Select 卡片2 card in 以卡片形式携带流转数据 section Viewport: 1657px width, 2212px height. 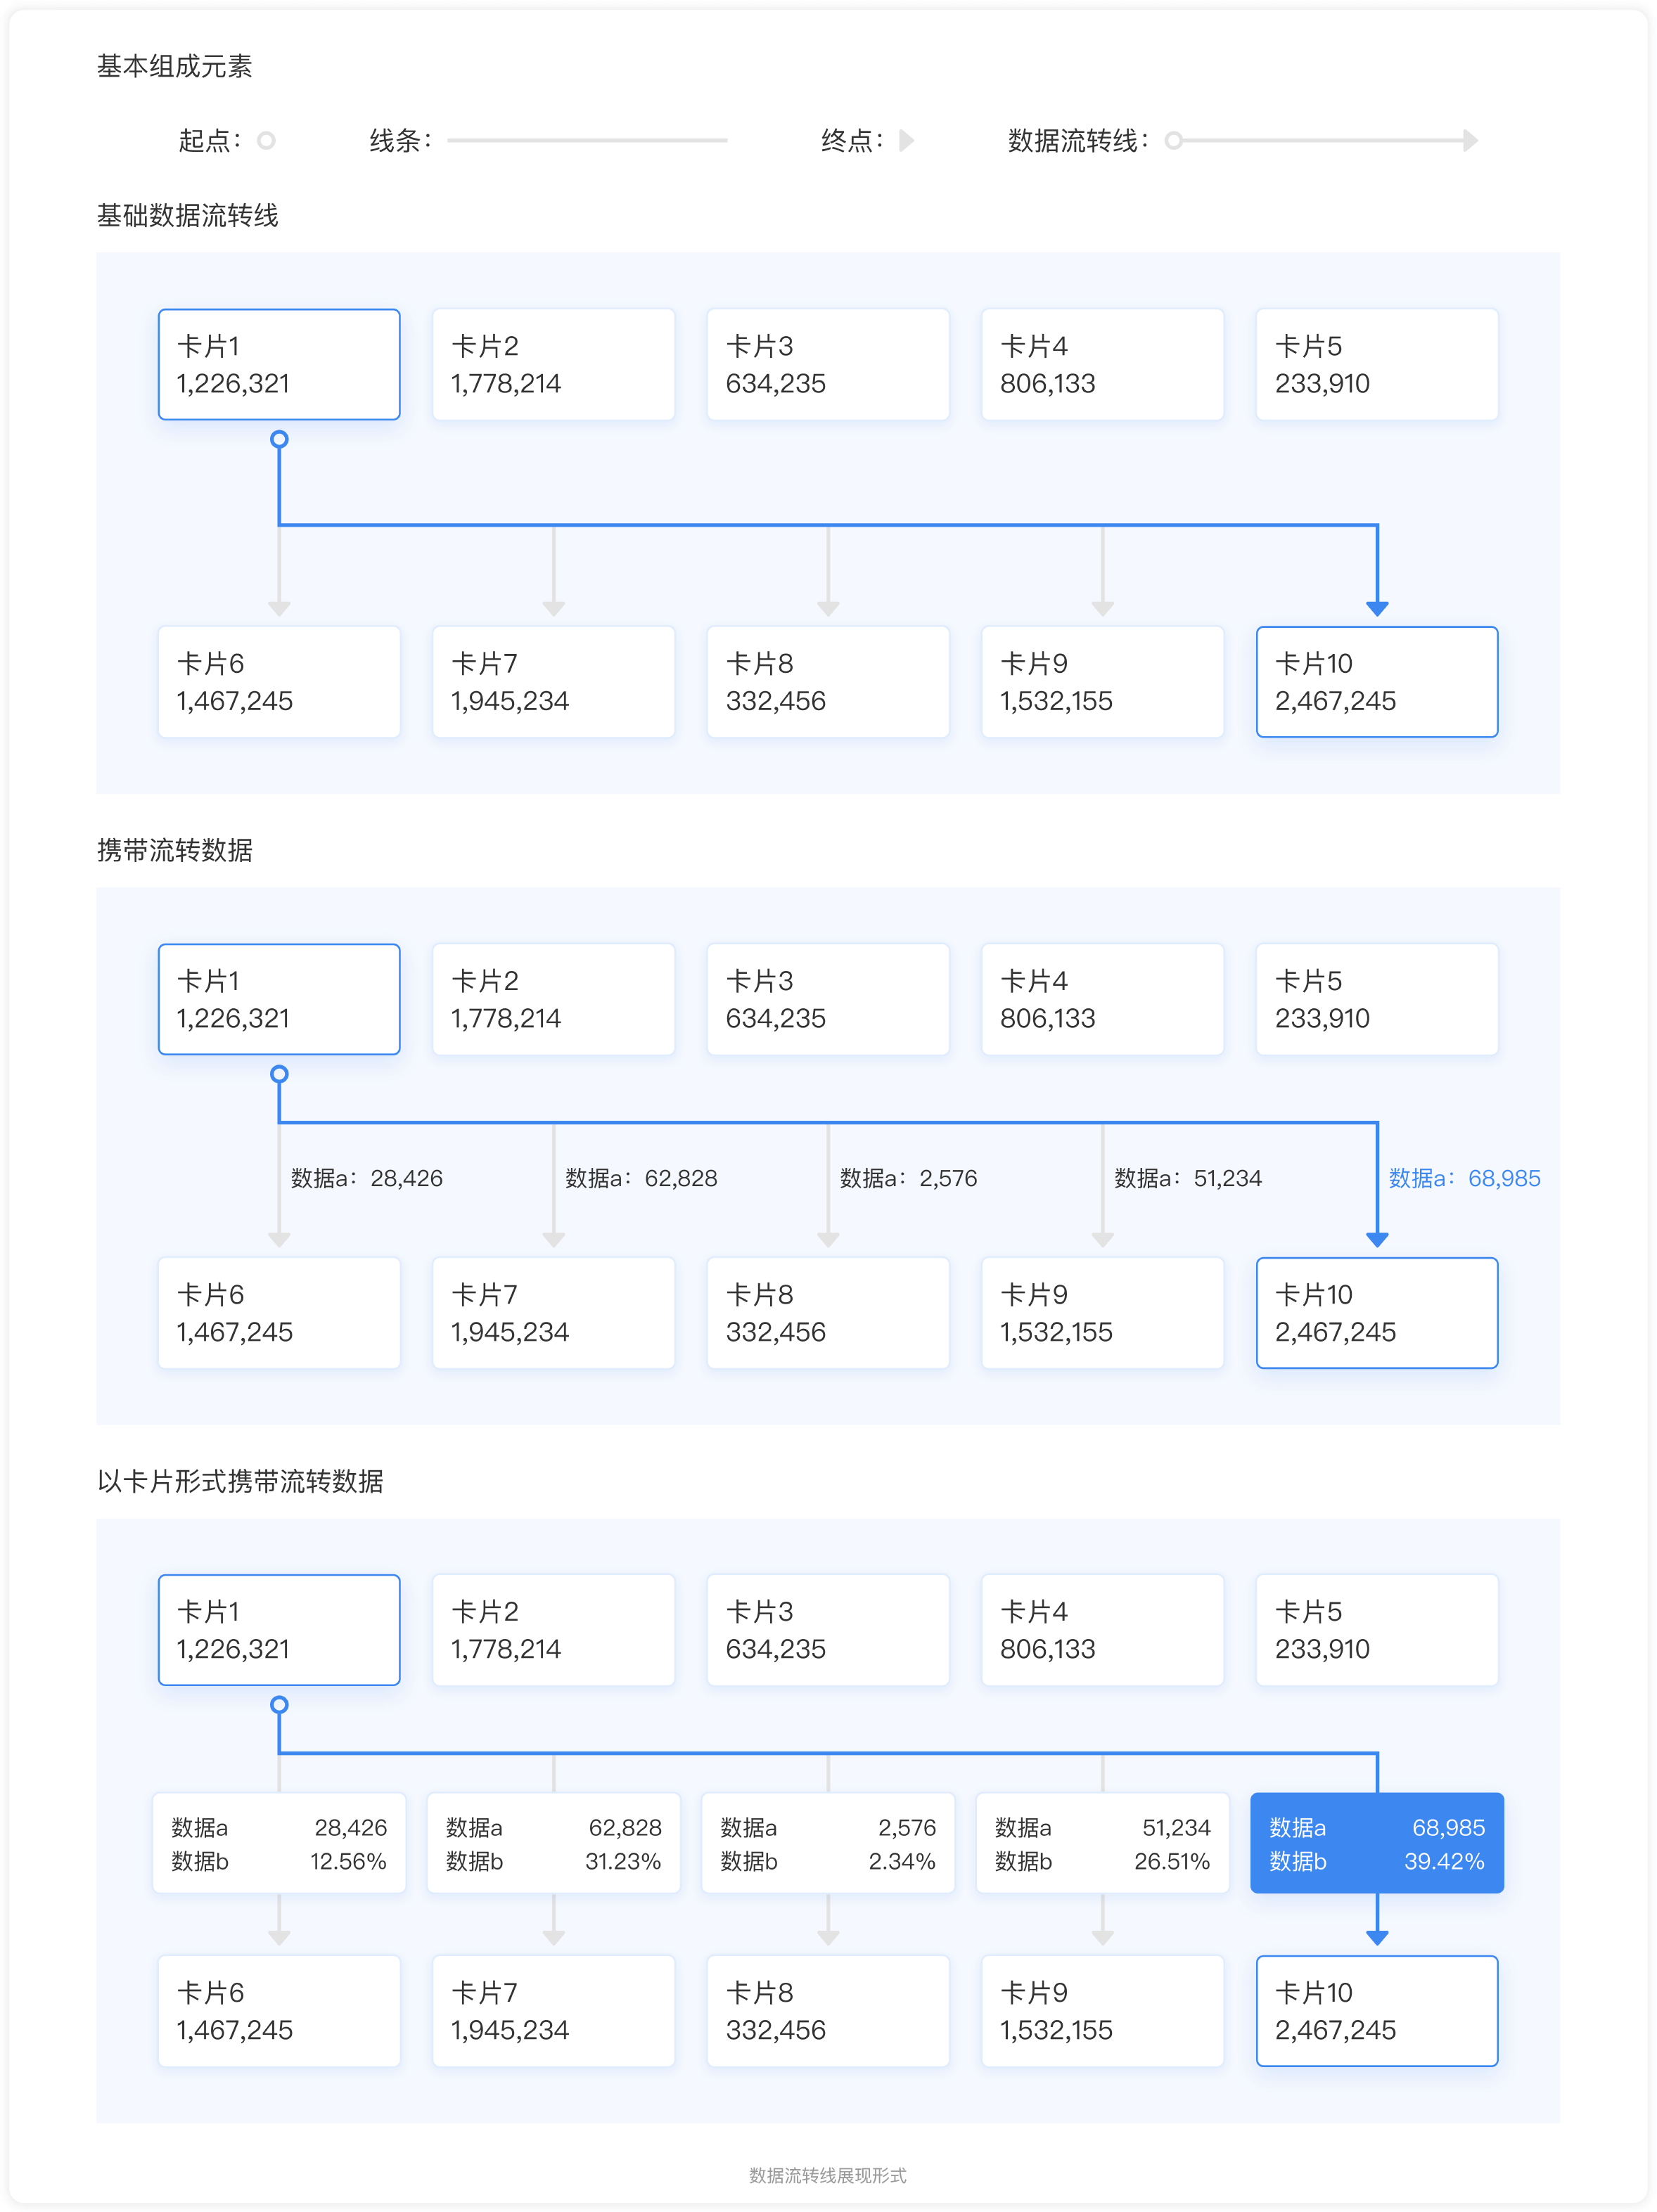tap(554, 1630)
